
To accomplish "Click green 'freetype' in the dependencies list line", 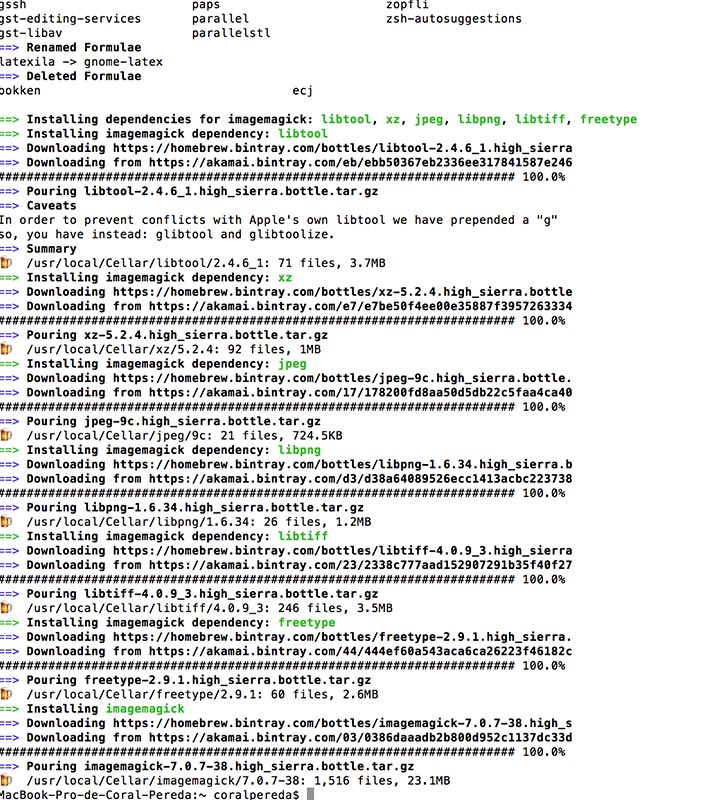I will (608, 119).
